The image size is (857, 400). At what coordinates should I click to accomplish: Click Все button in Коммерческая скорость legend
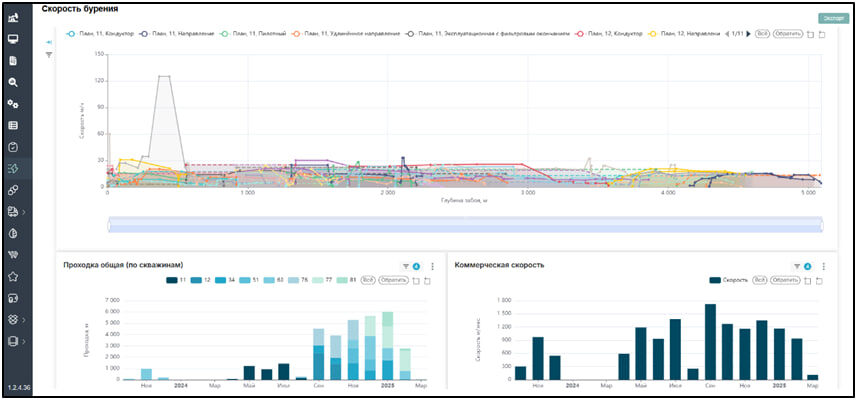tap(759, 280)
